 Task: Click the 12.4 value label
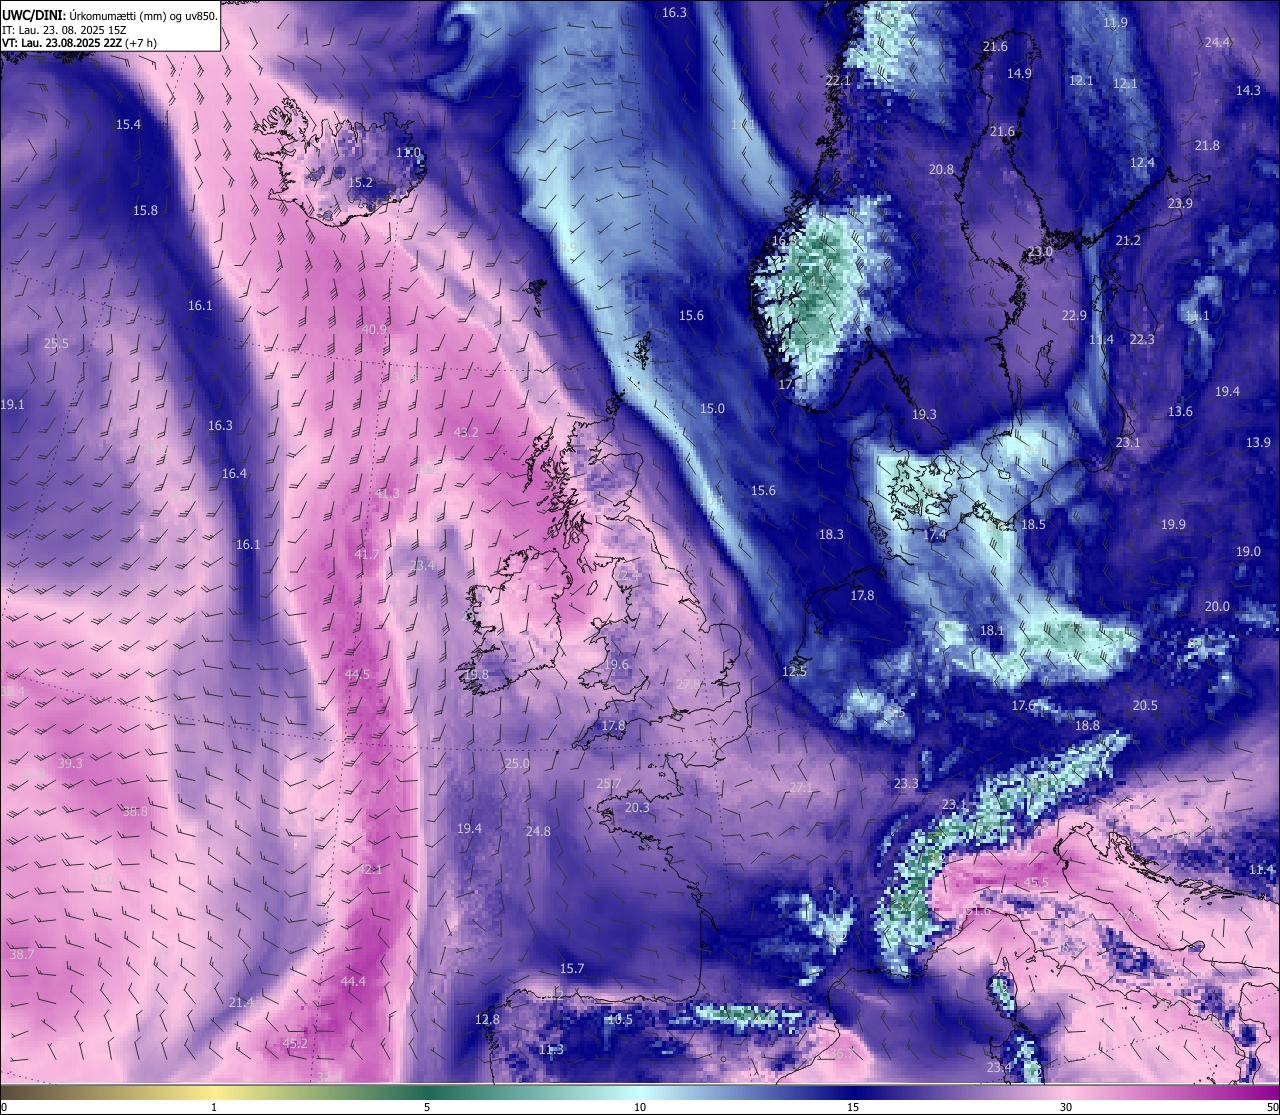(1142, 163)
